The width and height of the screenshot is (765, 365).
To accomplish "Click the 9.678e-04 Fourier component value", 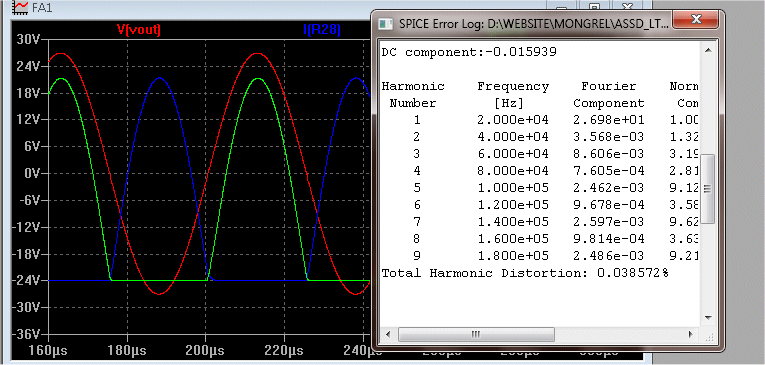I will coord(608,205).
